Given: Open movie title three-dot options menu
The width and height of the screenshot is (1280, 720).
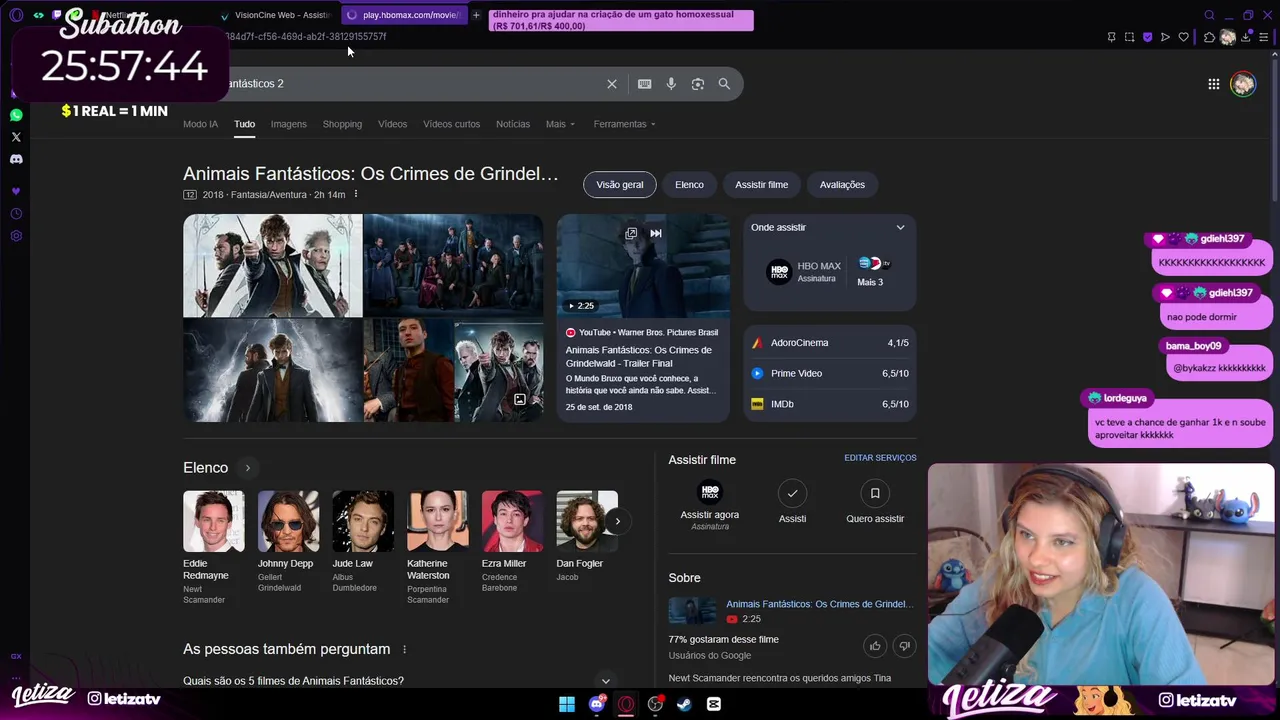Looking at the screenshot, I should tap(356, 194).
